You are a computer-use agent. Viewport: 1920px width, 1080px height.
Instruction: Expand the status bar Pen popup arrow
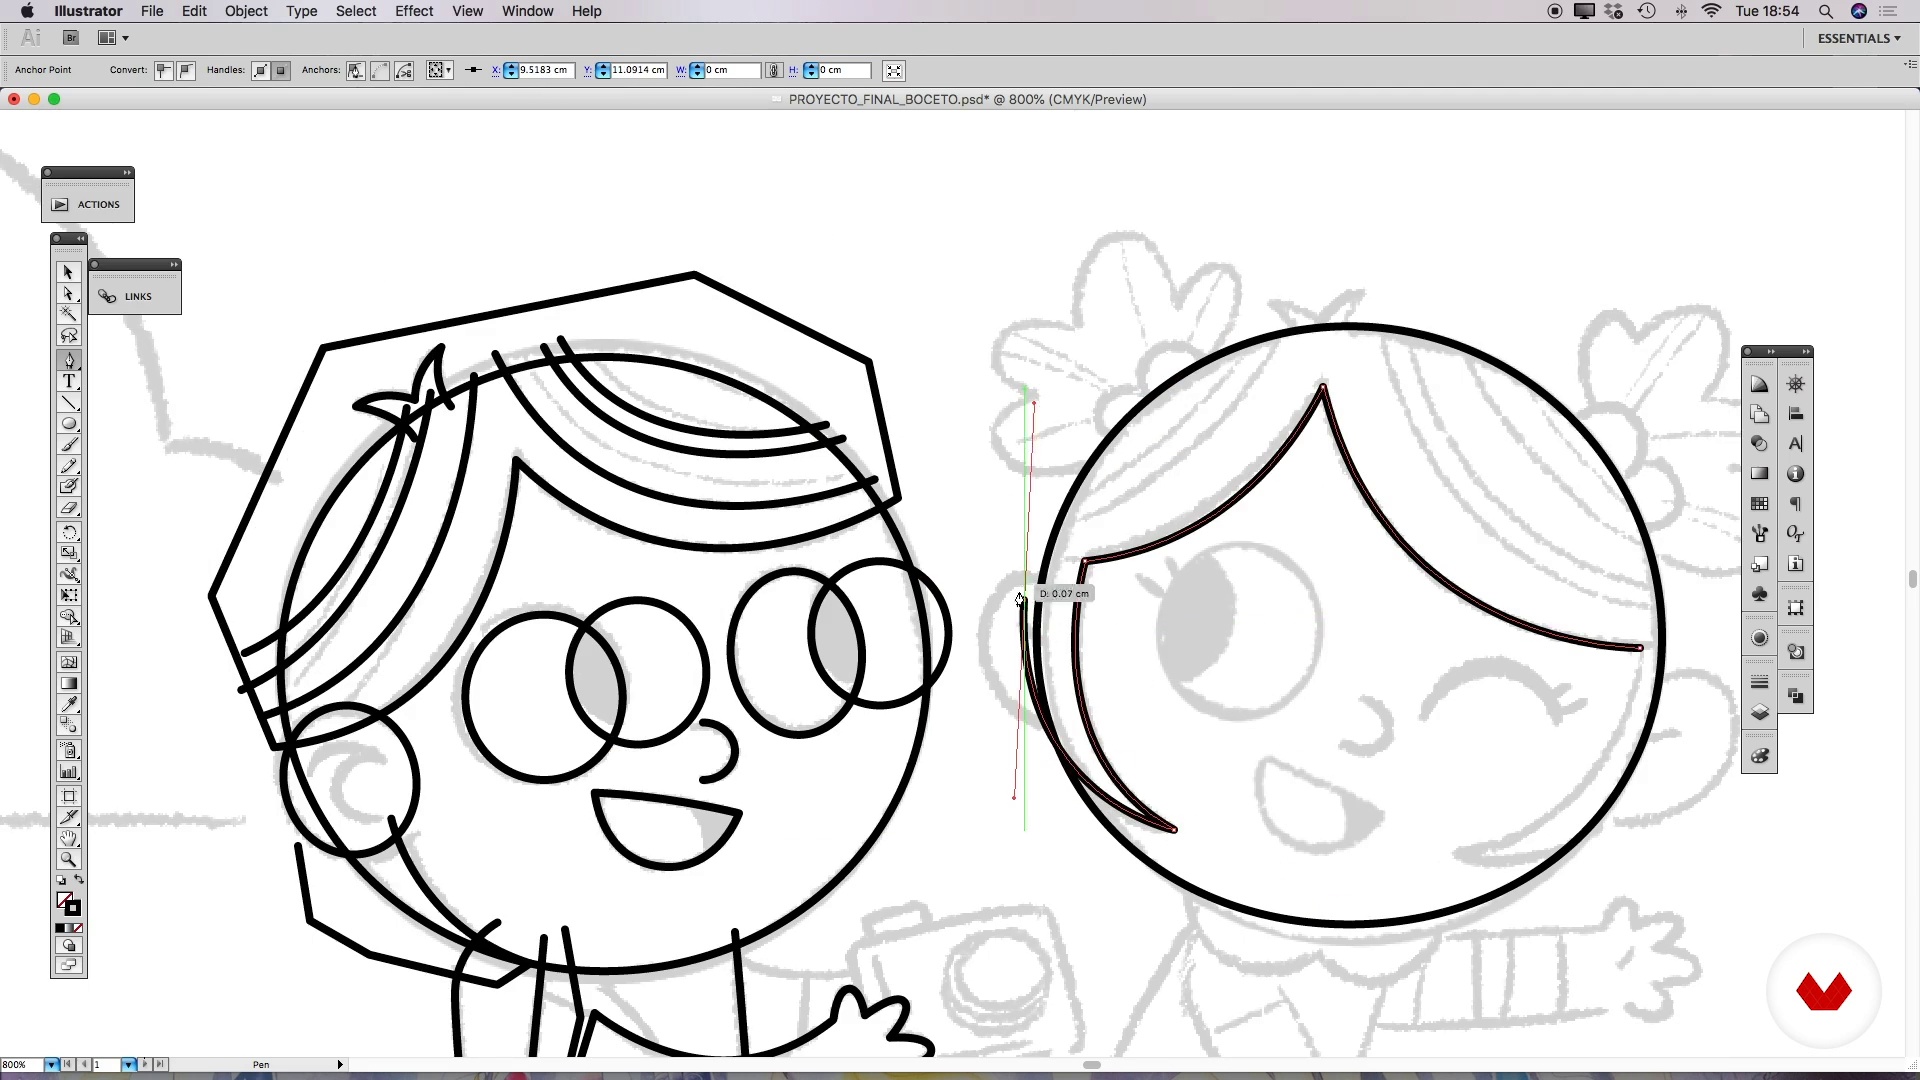tap(340, 1065)
